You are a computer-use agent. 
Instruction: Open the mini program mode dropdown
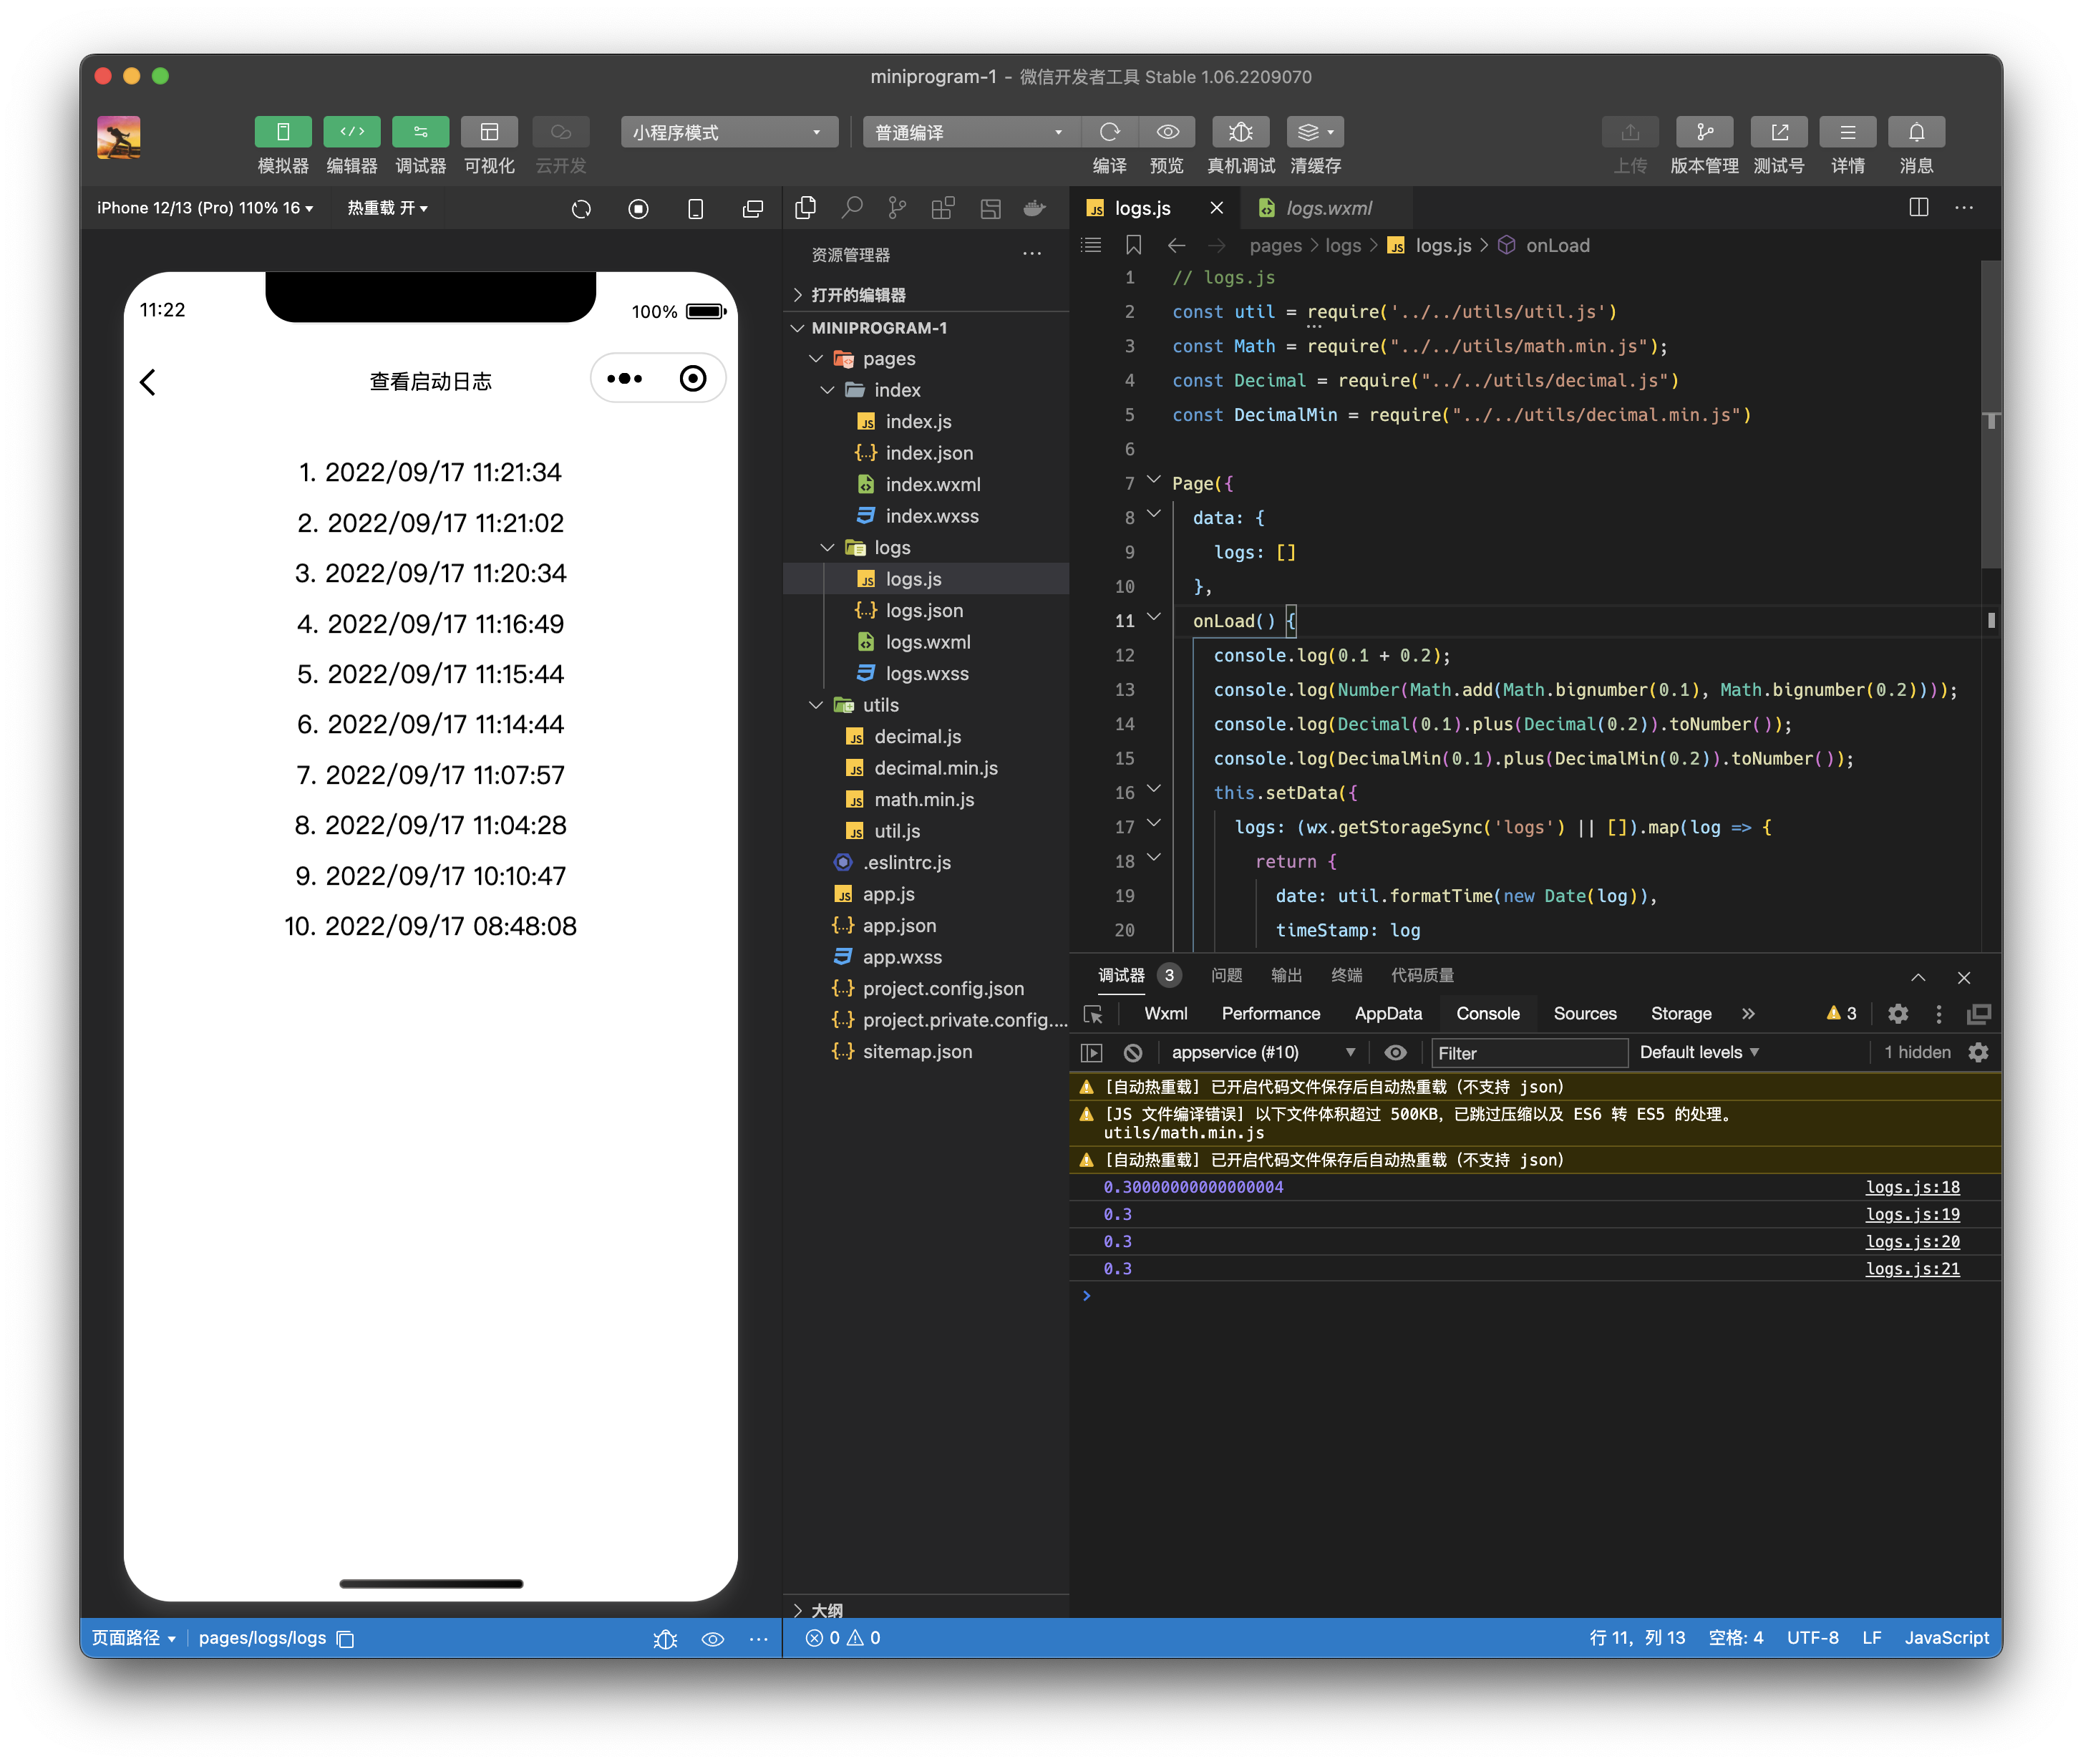(x=729, y=132)
